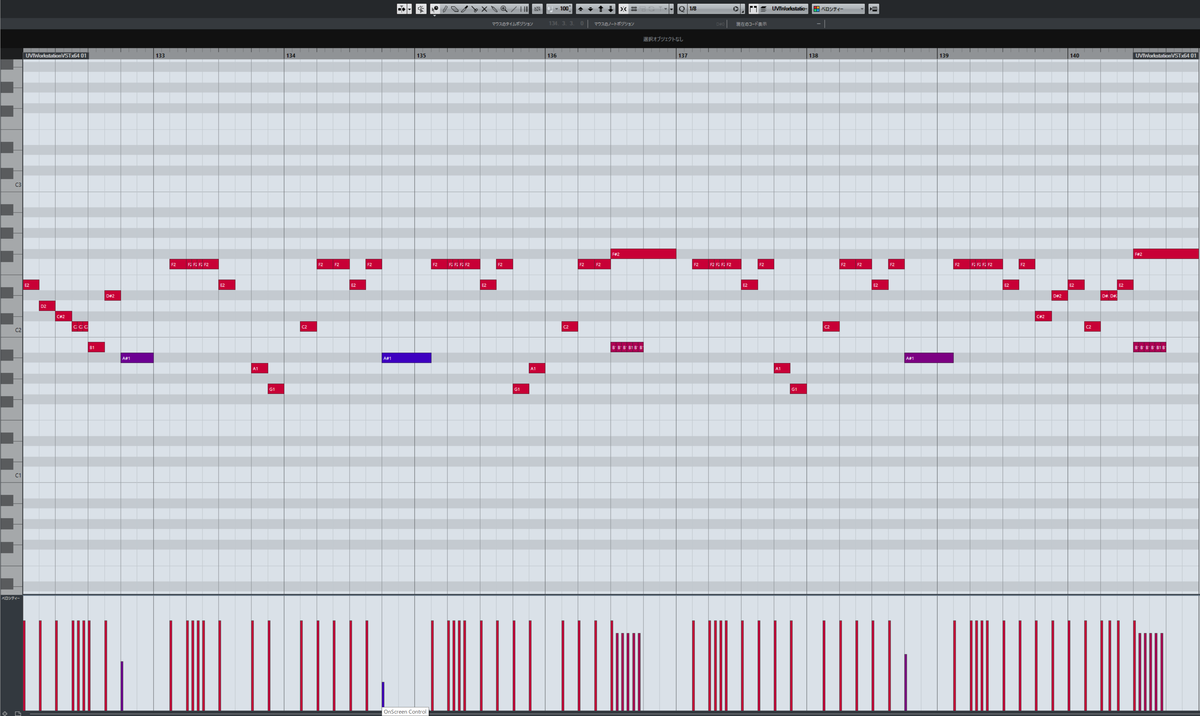Click ruler at bar 136

(x=552, y=55)
